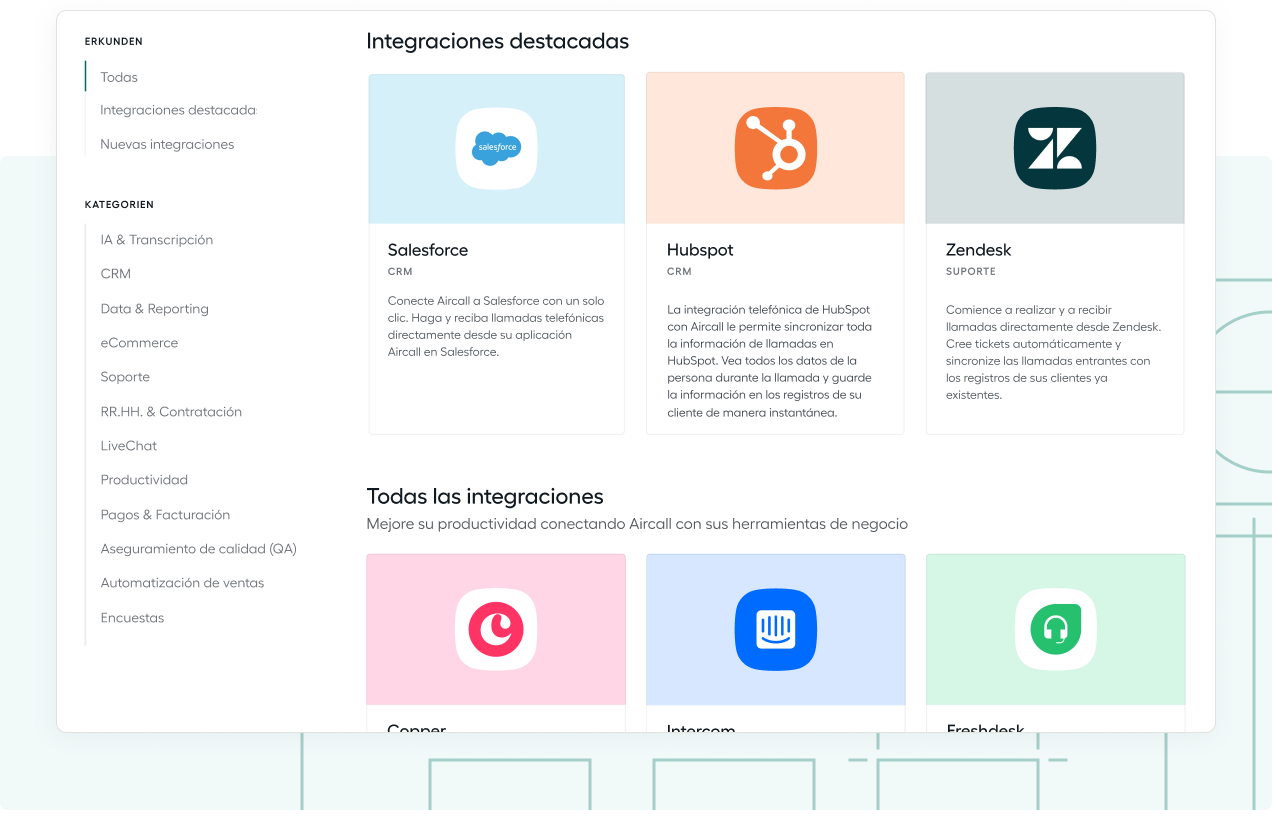Select Aseguramiento de calidad (QA) category
The height and width of the screenshot is (818, 1272).
pos(199,549)
